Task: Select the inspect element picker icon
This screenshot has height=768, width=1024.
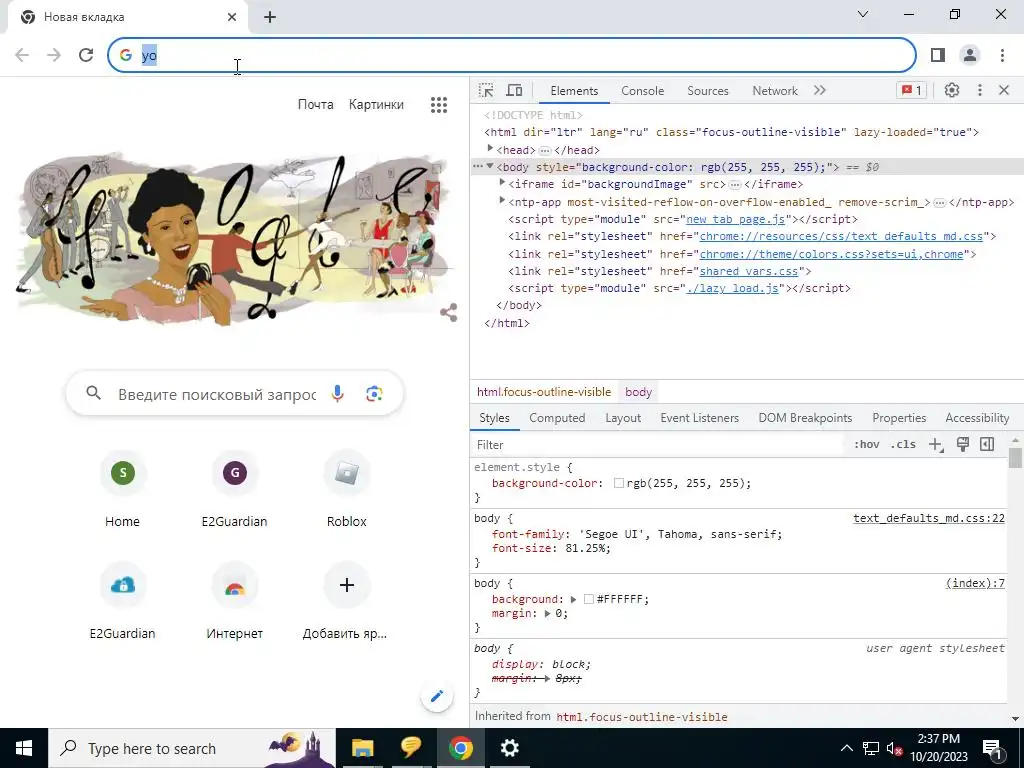Action: click(x=486, y=91)
